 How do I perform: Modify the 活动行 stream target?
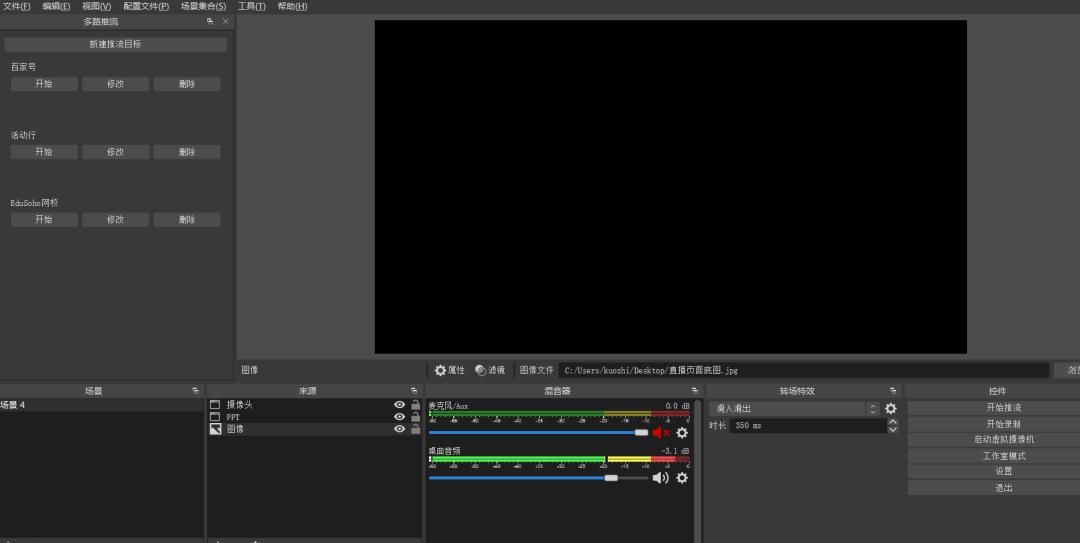116,152
